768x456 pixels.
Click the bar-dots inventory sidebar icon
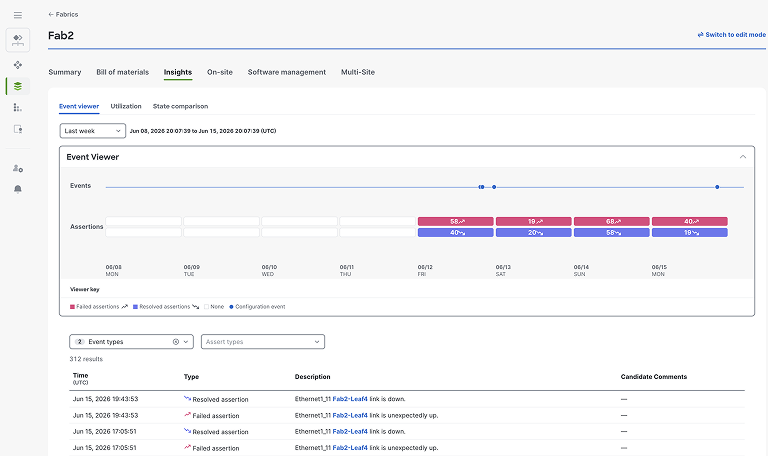18,108
